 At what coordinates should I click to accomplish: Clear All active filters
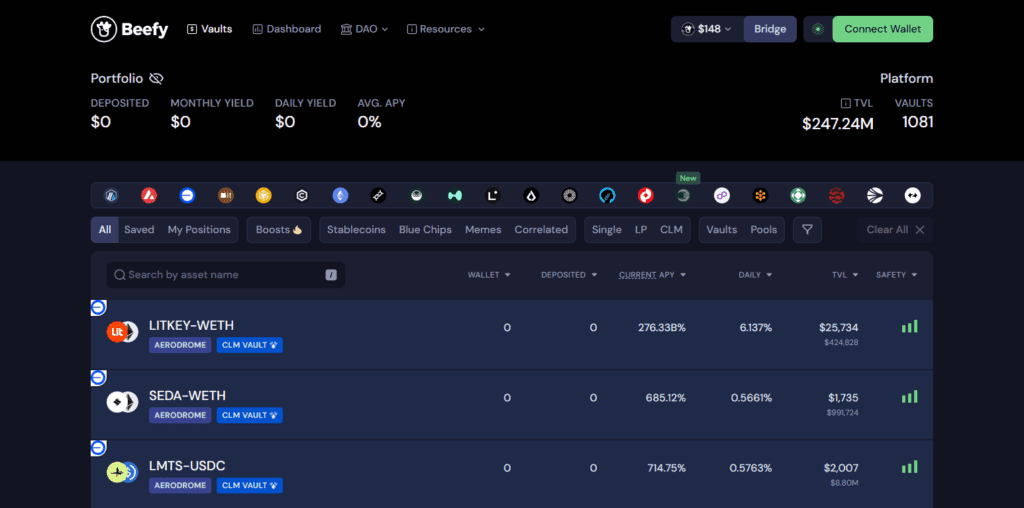coord(895,230)
